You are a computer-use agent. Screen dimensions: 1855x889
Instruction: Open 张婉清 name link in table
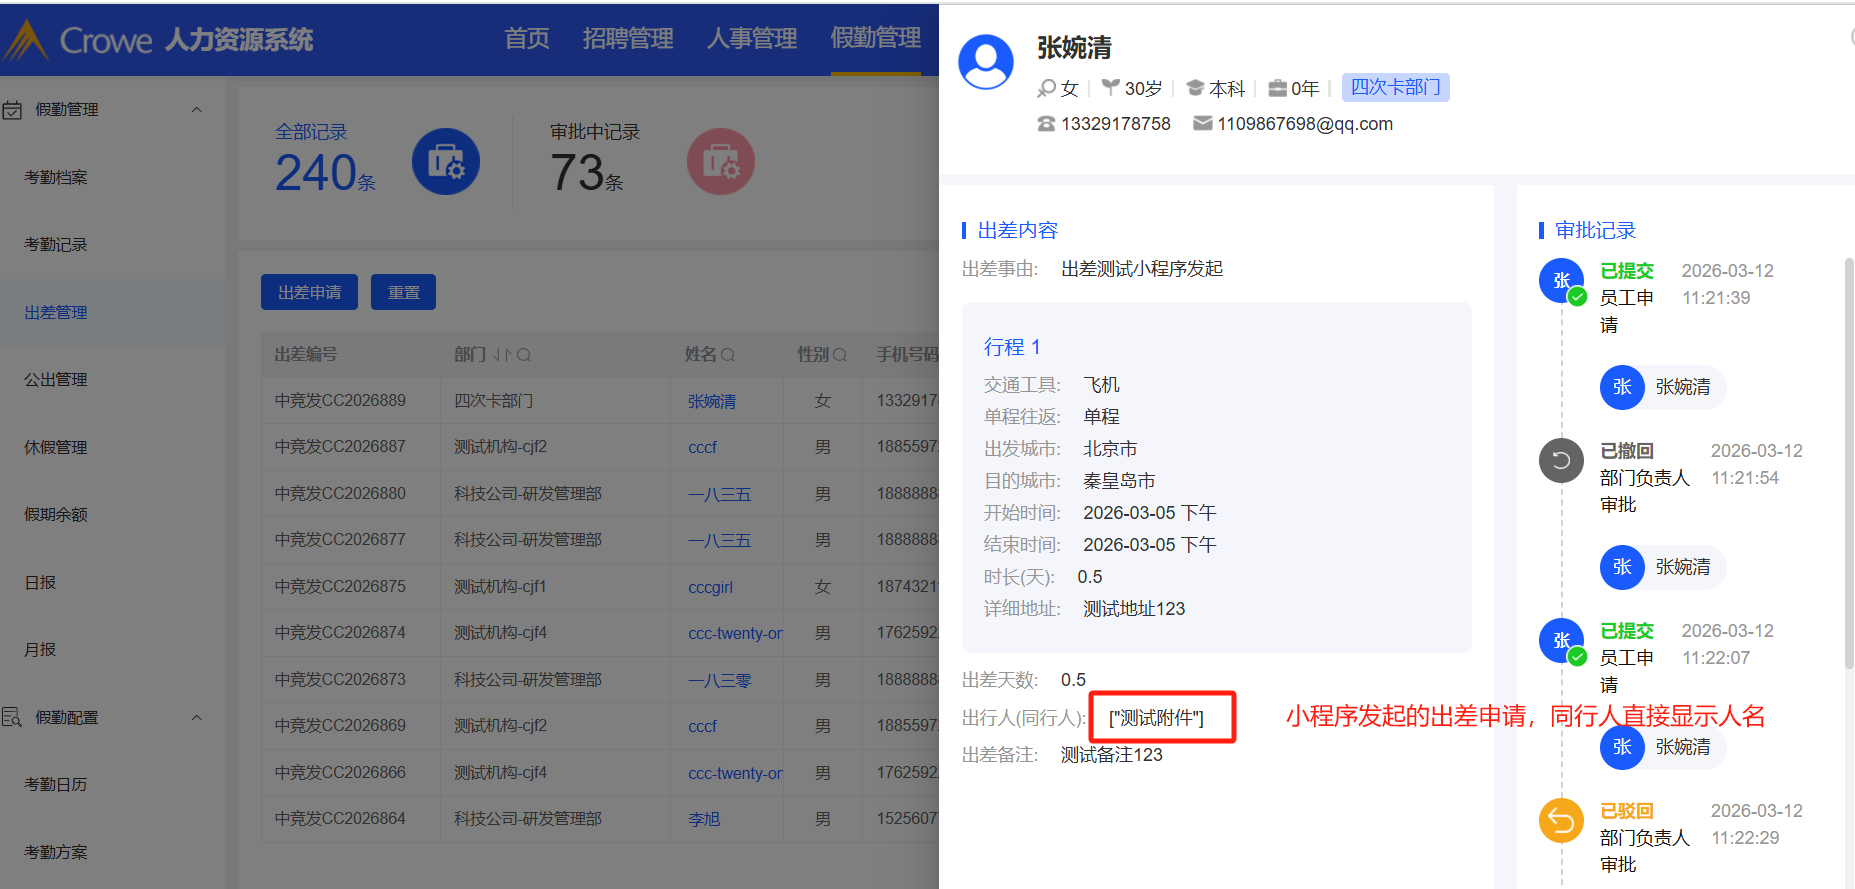click(x=711, y=401)
